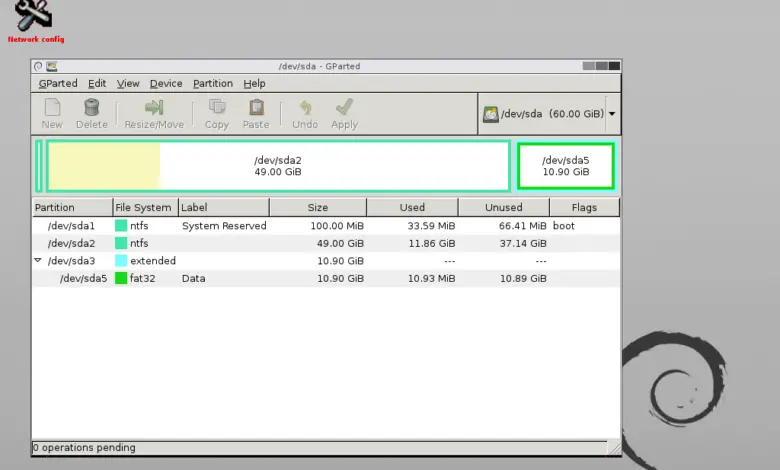Click the Data label cell
Screen dimensions: 780x470
[x=194, y=279]
